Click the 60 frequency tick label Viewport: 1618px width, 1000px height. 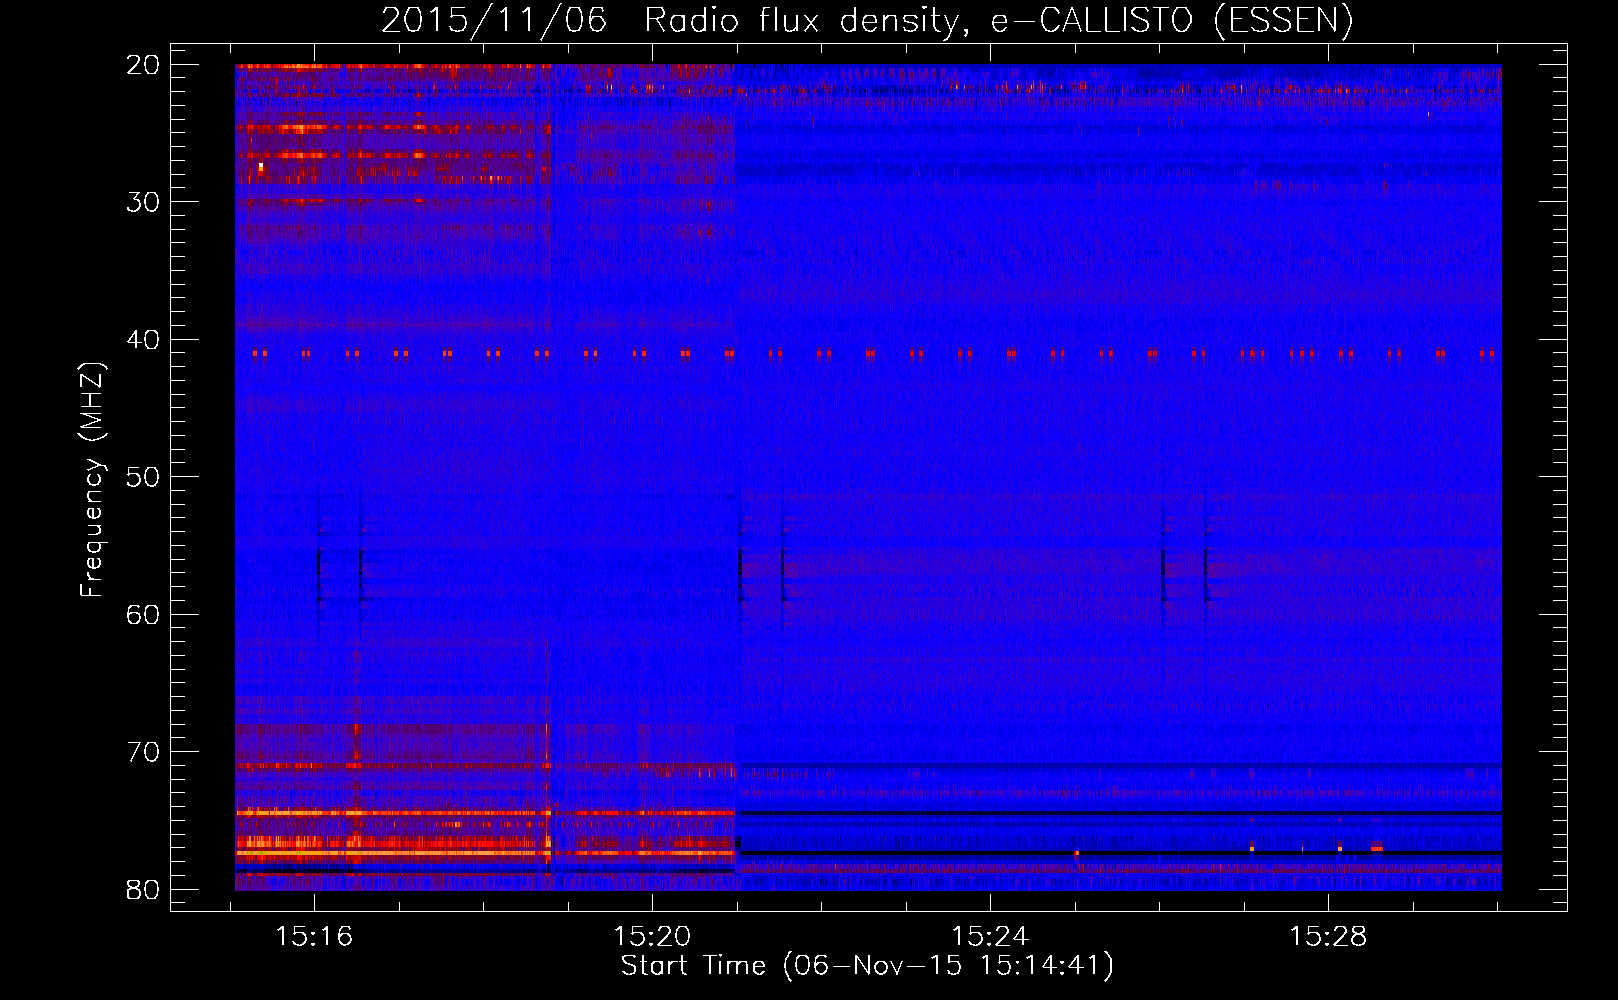coord(143,615)
